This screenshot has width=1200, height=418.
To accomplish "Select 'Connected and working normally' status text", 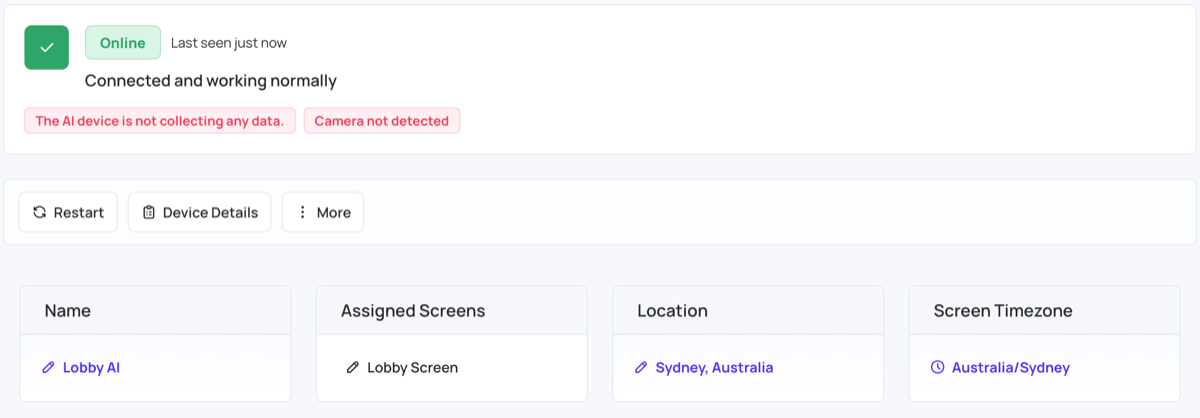I will 211,81.
